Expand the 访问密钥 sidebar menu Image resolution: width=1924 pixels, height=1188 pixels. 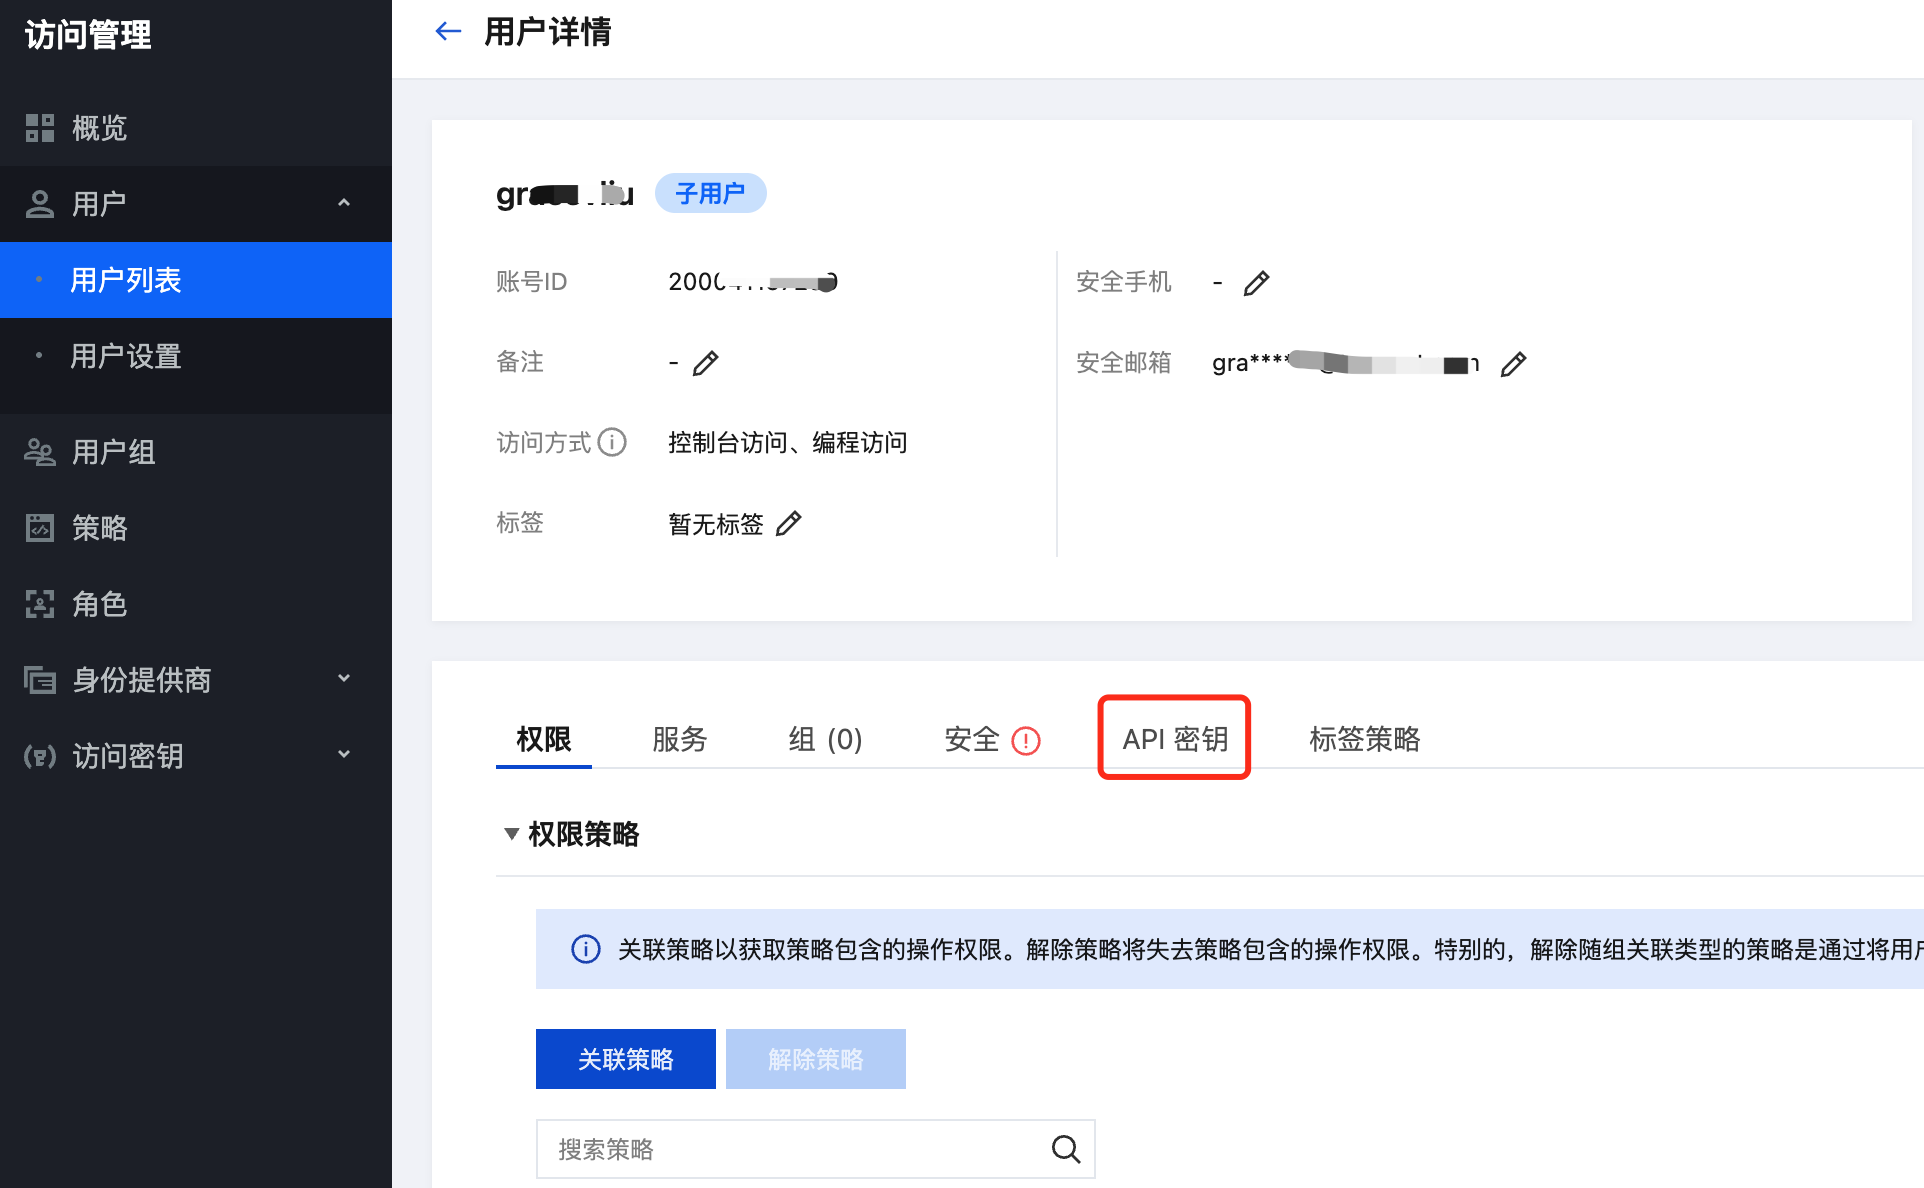[344, 755]
